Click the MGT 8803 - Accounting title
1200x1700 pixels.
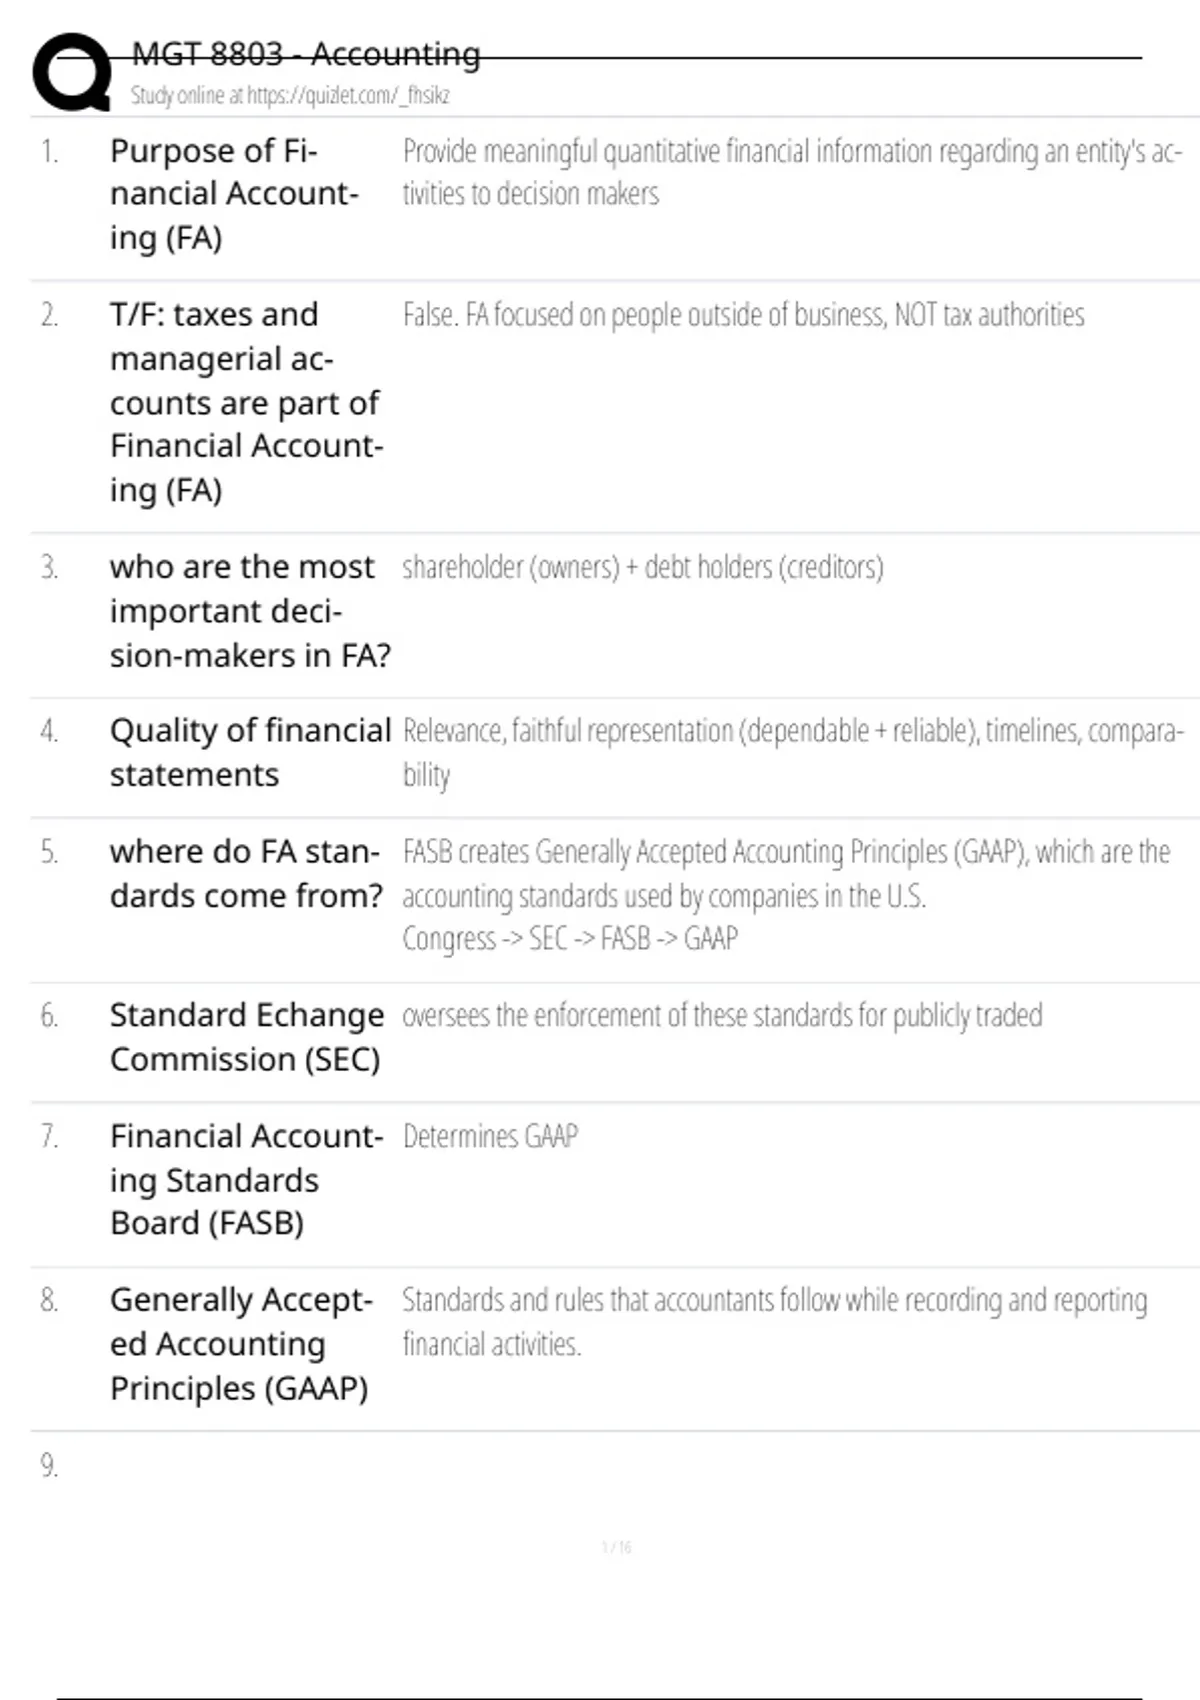point(306,54)
